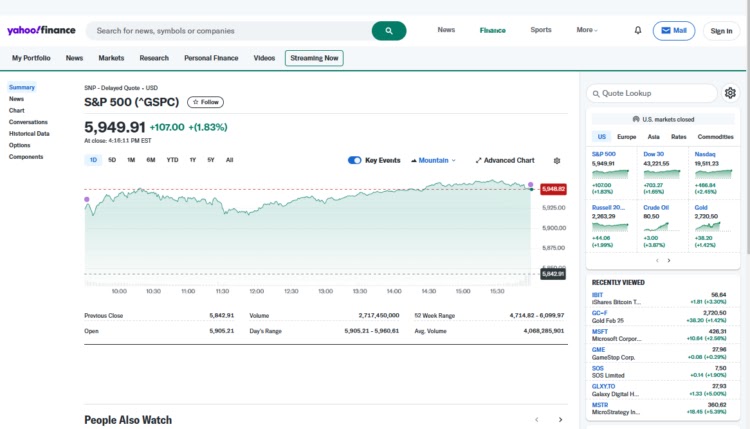The height and width of the screenshot is (429, 750).
Task: Open Markets in navigation bar
Action: coord(111,58)
